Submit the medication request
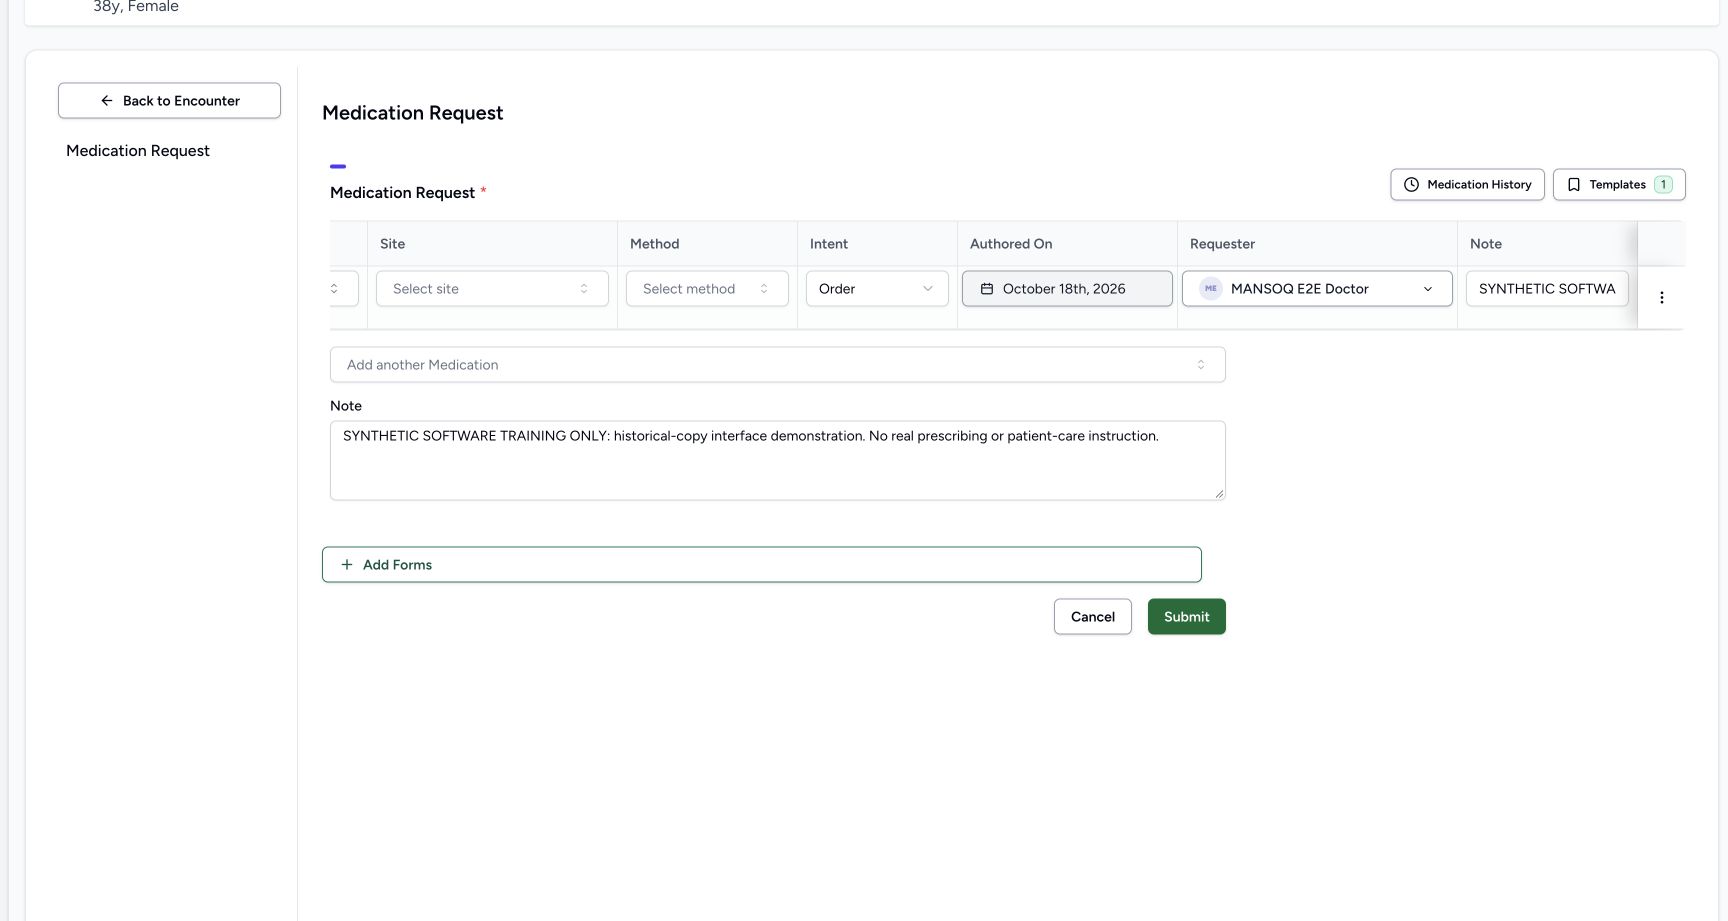This screenshot has width=1728, height=921. [x=1186, y=617]
